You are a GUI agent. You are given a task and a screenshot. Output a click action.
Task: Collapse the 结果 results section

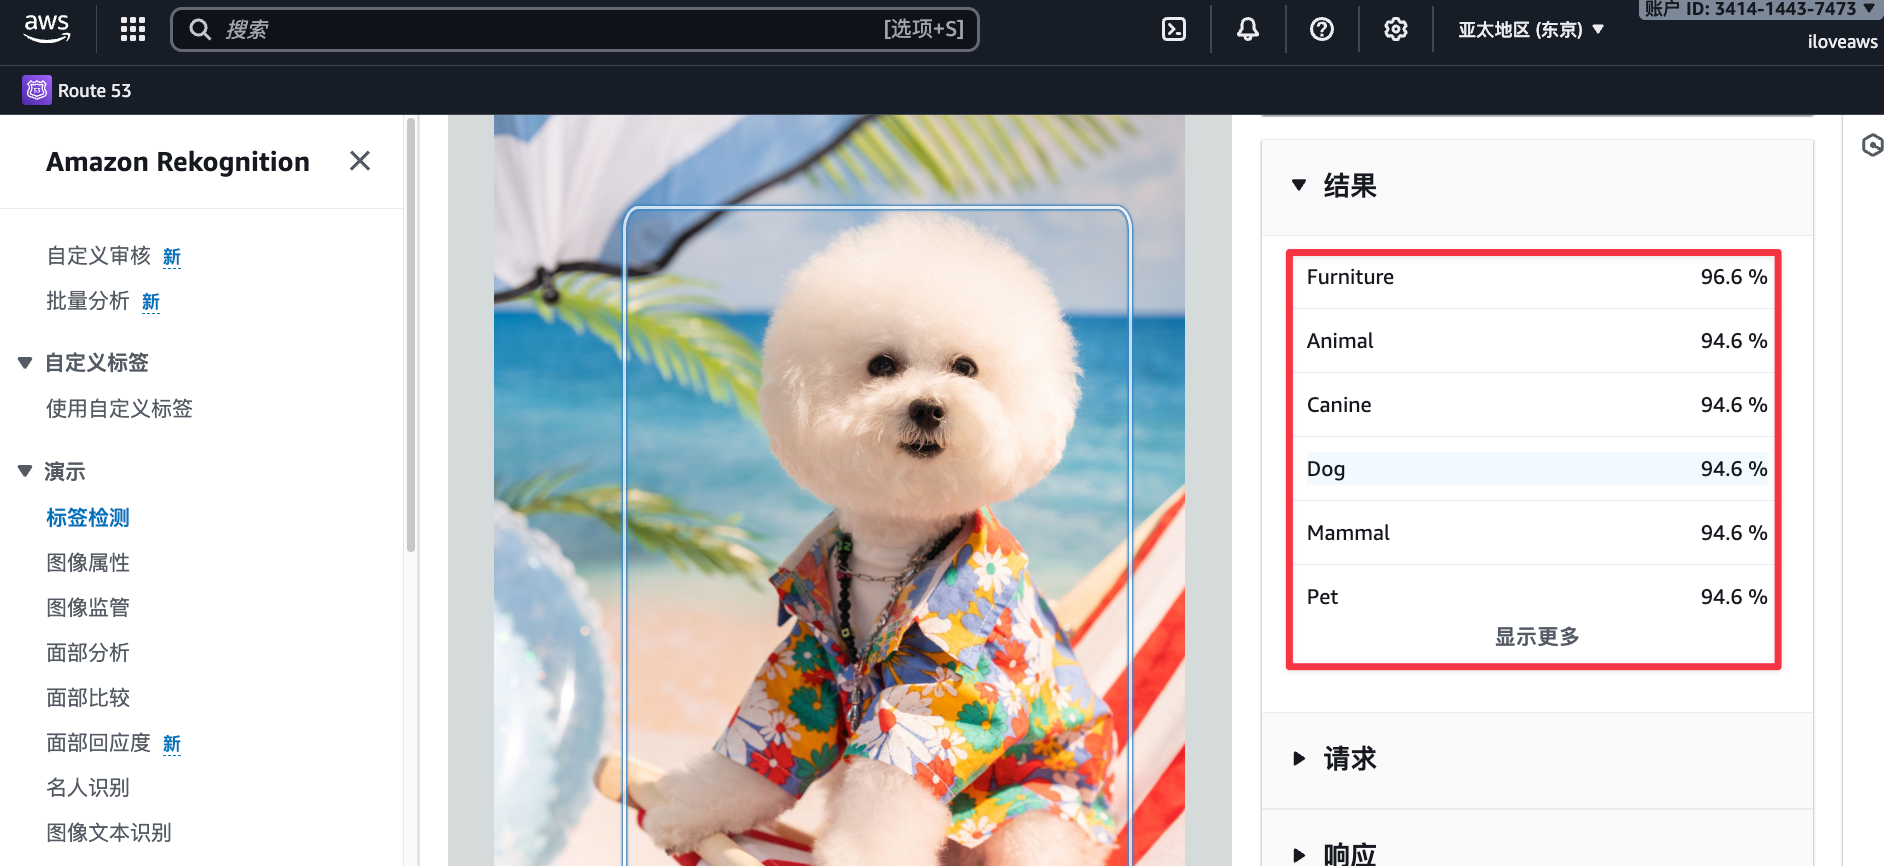click(x=1299, y=185)
